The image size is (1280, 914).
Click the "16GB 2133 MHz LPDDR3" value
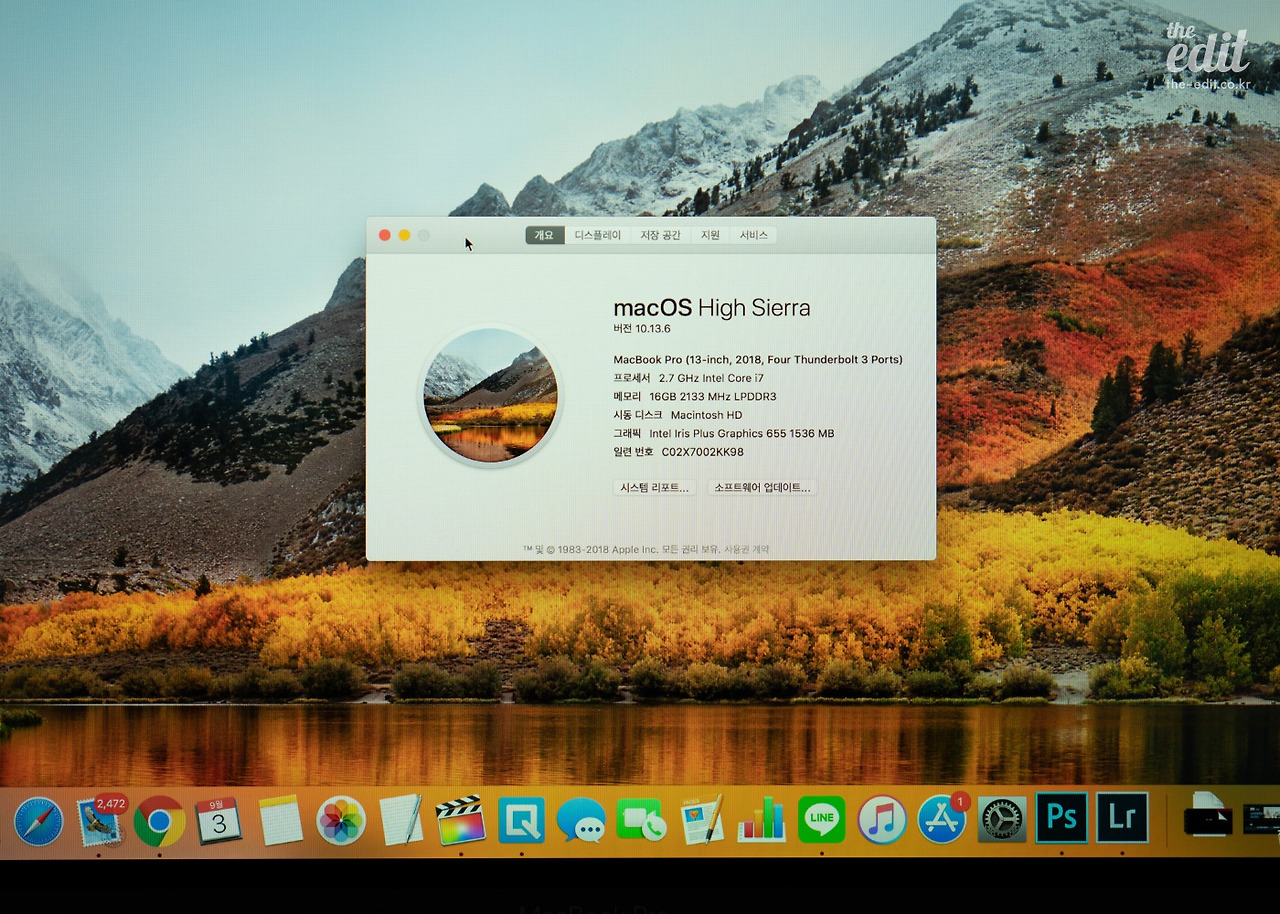point(713,397)
